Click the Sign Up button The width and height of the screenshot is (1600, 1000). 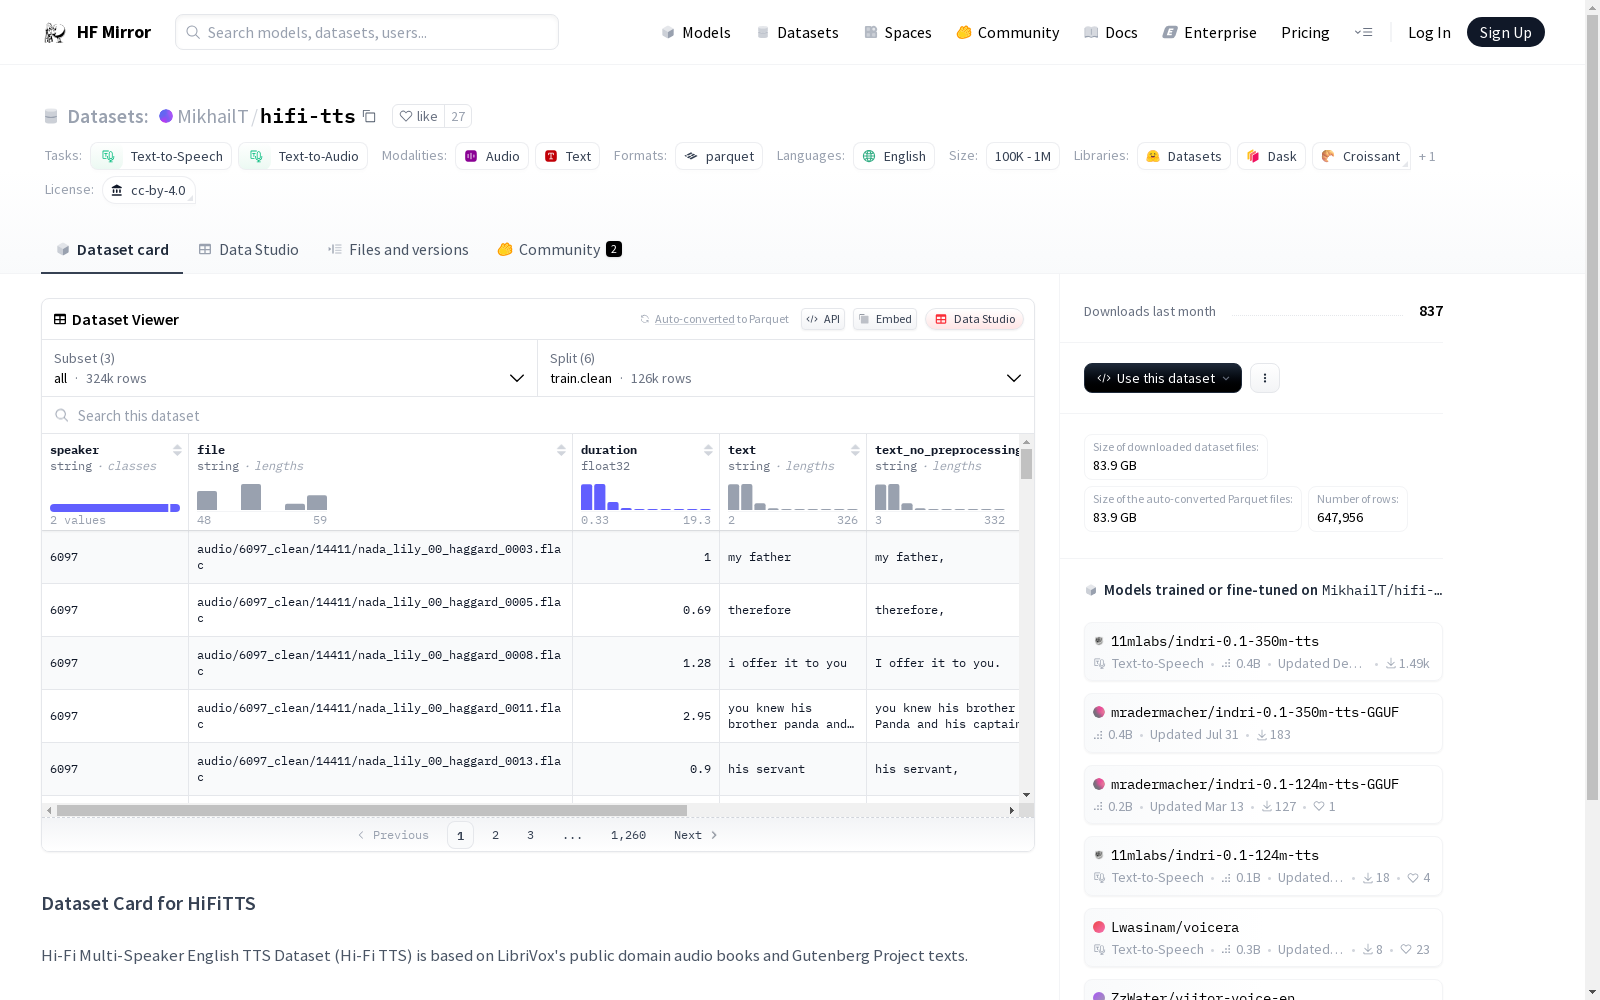point(1506,32)
